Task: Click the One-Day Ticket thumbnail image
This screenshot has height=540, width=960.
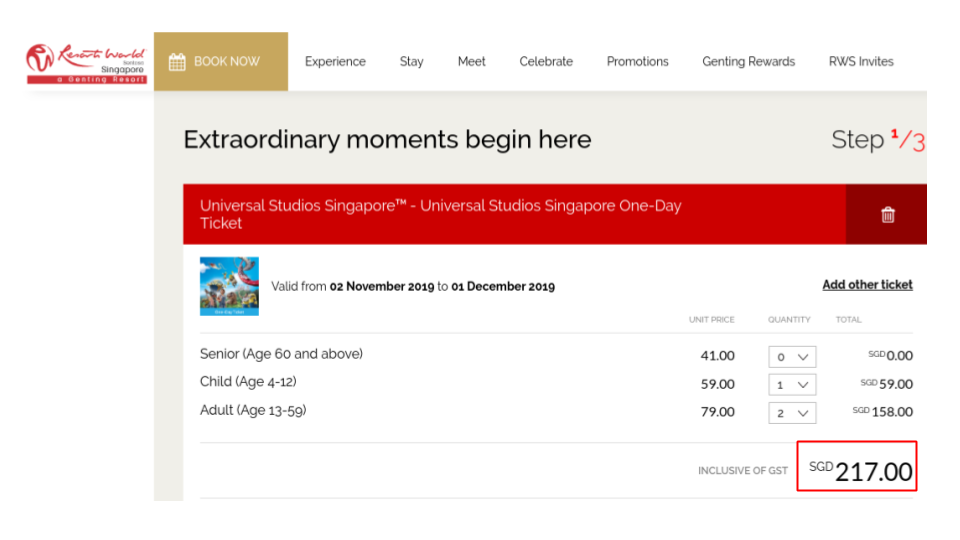Action: [x=229, y=286]
